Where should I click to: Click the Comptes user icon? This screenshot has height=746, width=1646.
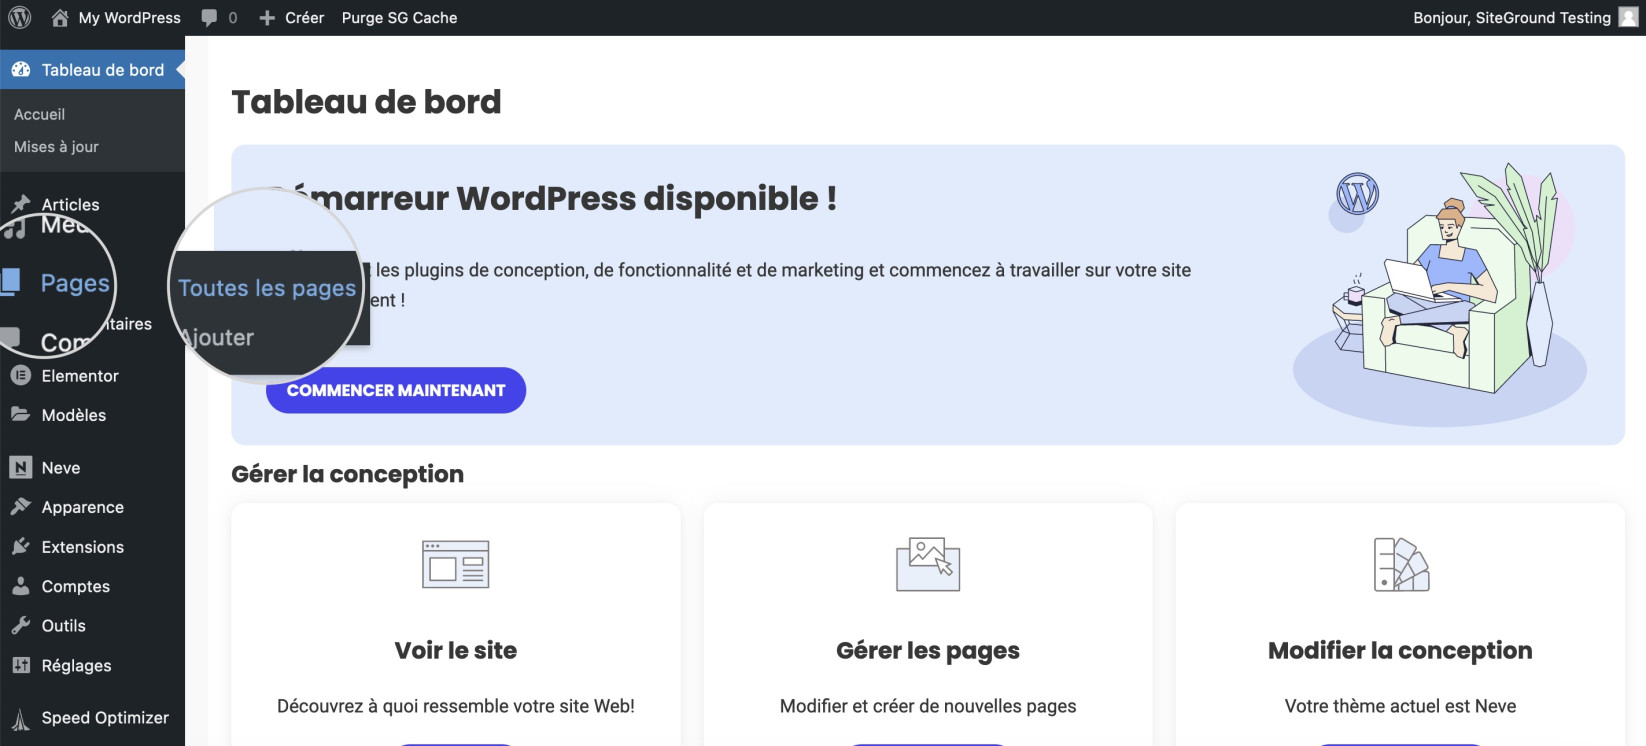click(21, 586)
